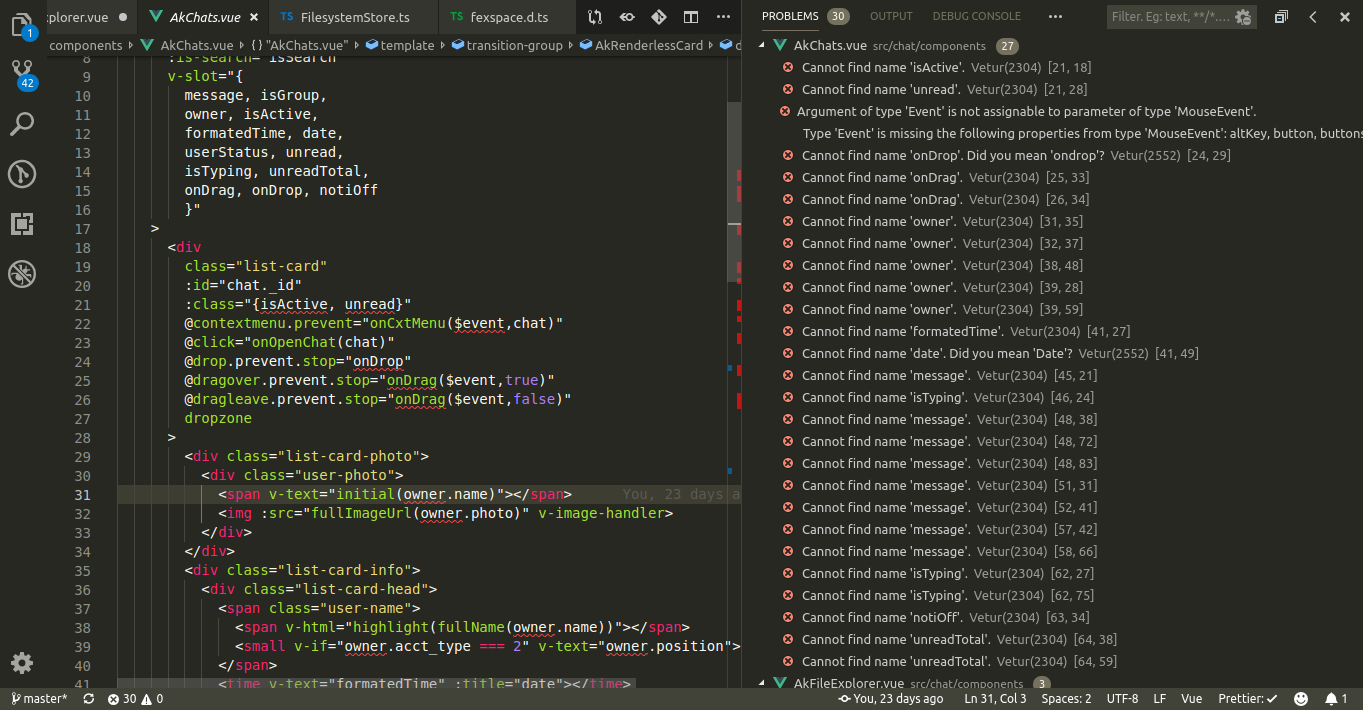This screenshot has height=710, width=1363.
Task: Open panel More tabs ellipsis
Action: point(1055,17)
